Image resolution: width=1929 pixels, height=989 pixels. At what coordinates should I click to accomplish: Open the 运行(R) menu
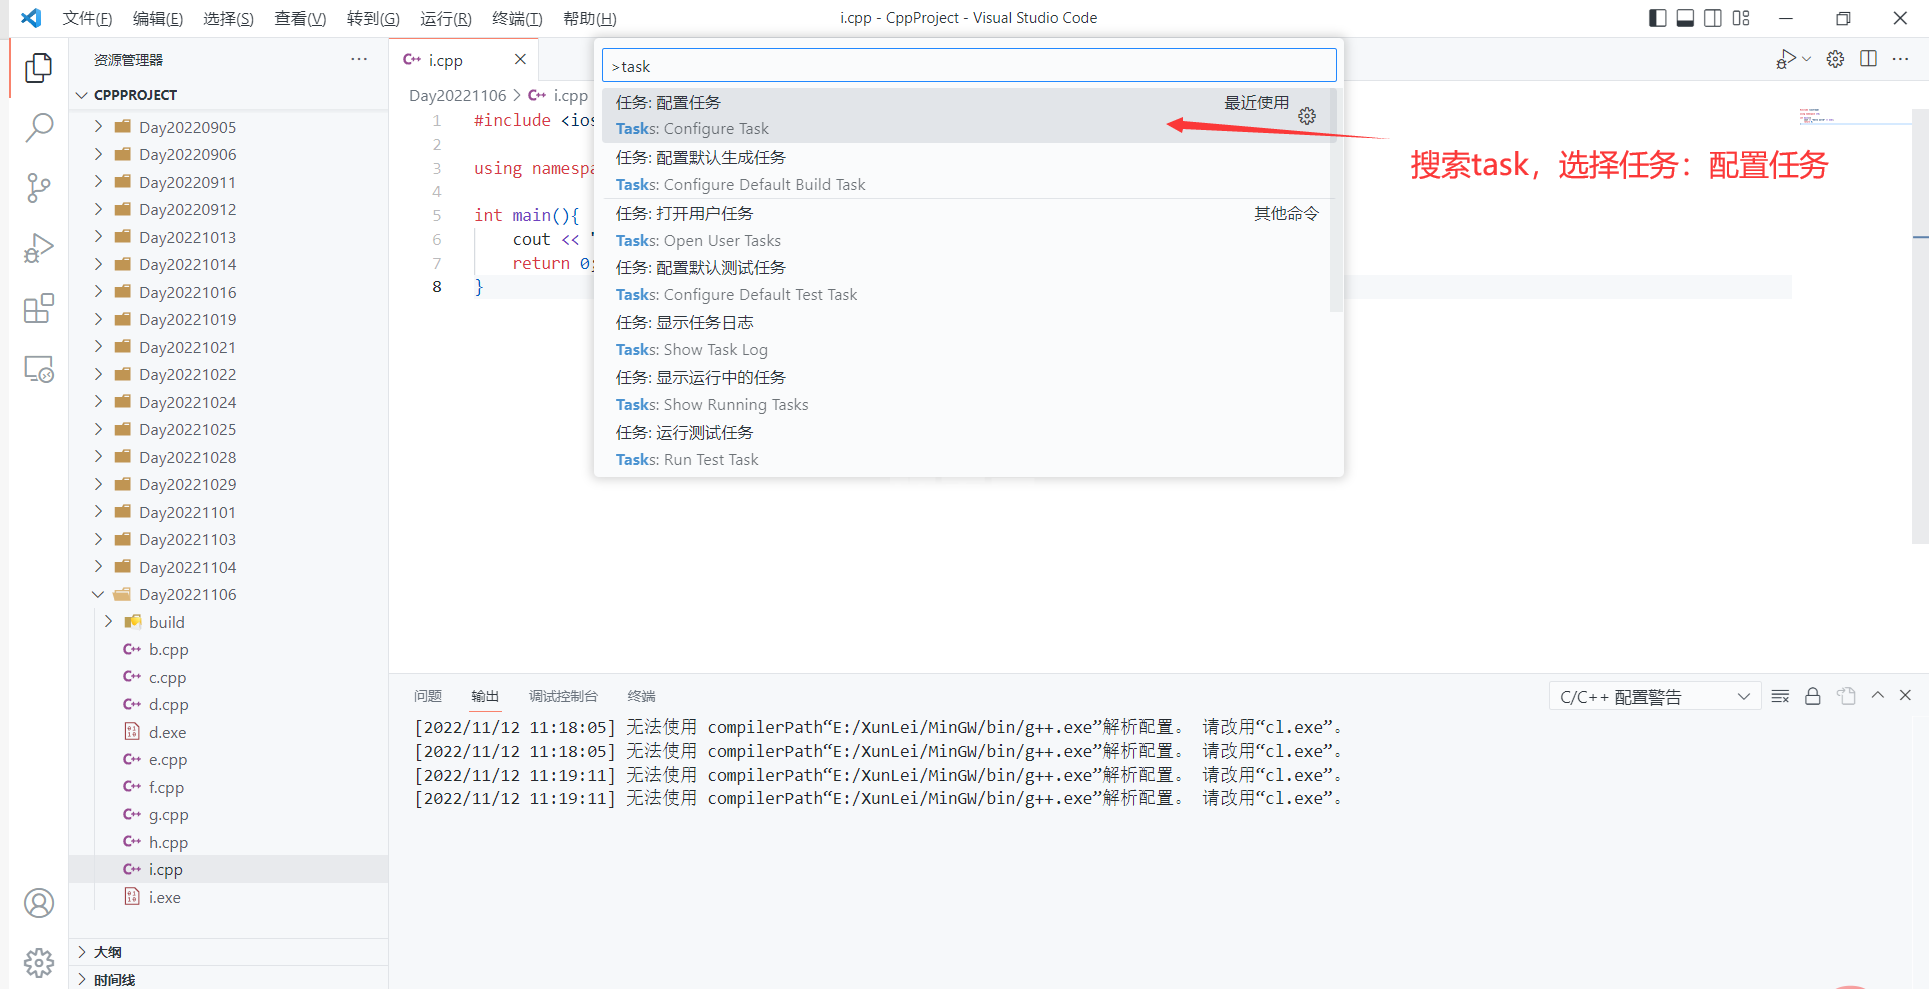click(445, 18)
